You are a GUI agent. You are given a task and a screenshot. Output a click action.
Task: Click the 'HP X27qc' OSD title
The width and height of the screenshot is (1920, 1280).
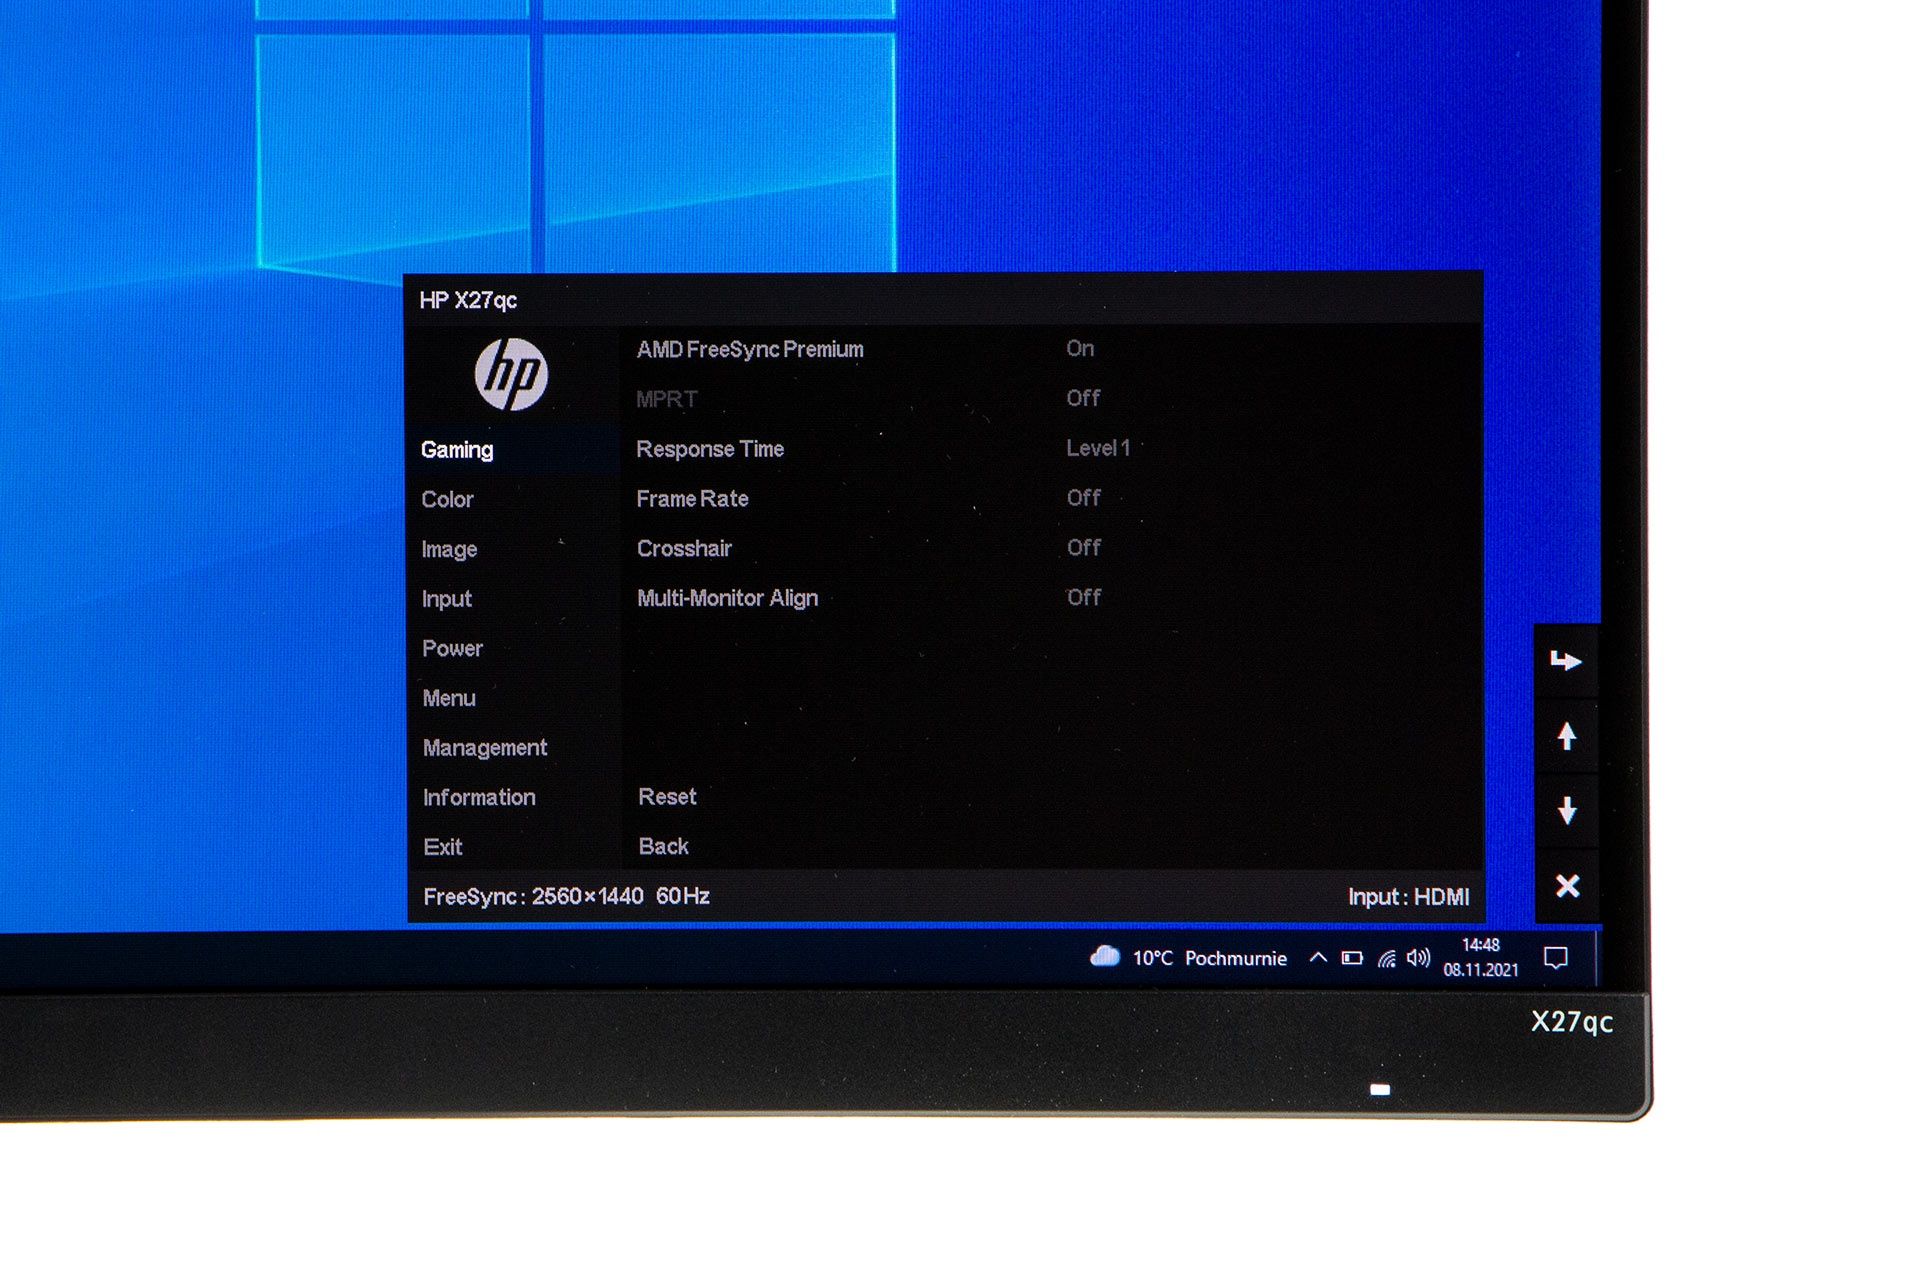point(468,300)
